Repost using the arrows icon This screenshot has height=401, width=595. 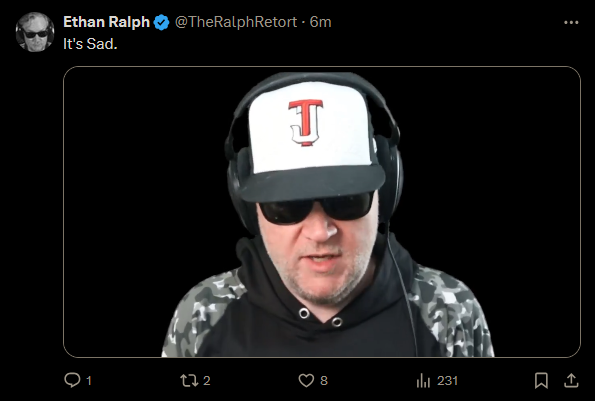coord(189,380)
